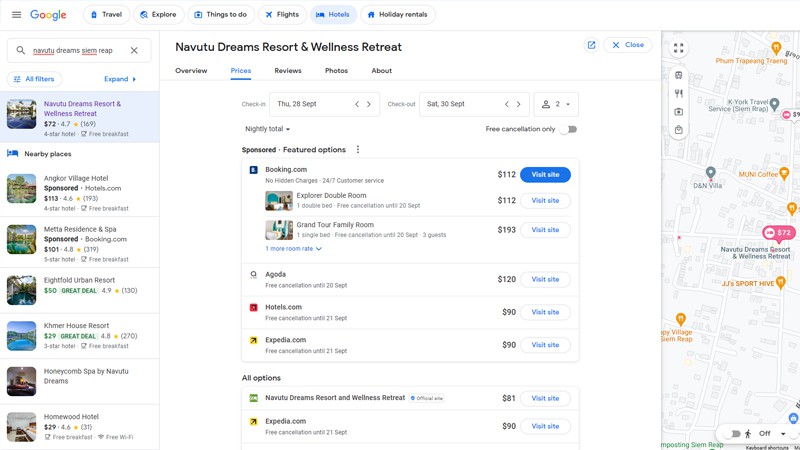The width and height of the screenshot is (800, 450).
Task: Open the Flights tab in top navigation
Action: (x=282, y=15)
